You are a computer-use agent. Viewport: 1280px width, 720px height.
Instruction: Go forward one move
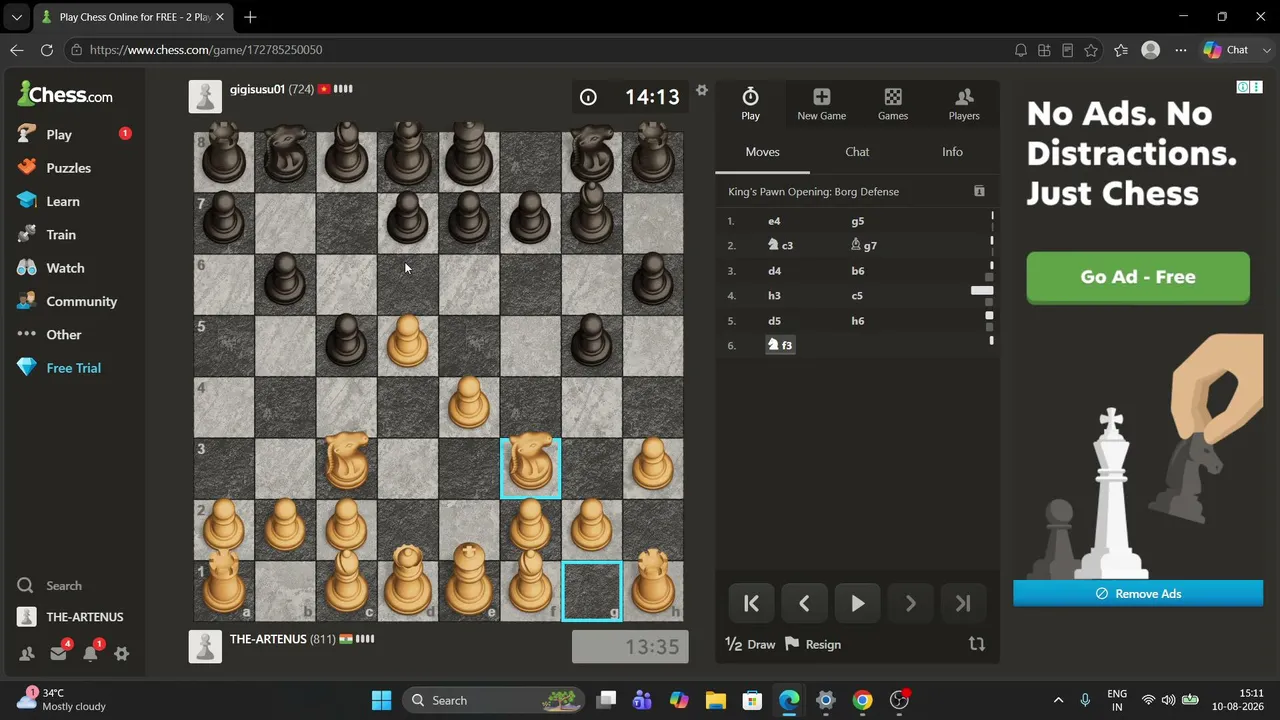click(910, 603)
